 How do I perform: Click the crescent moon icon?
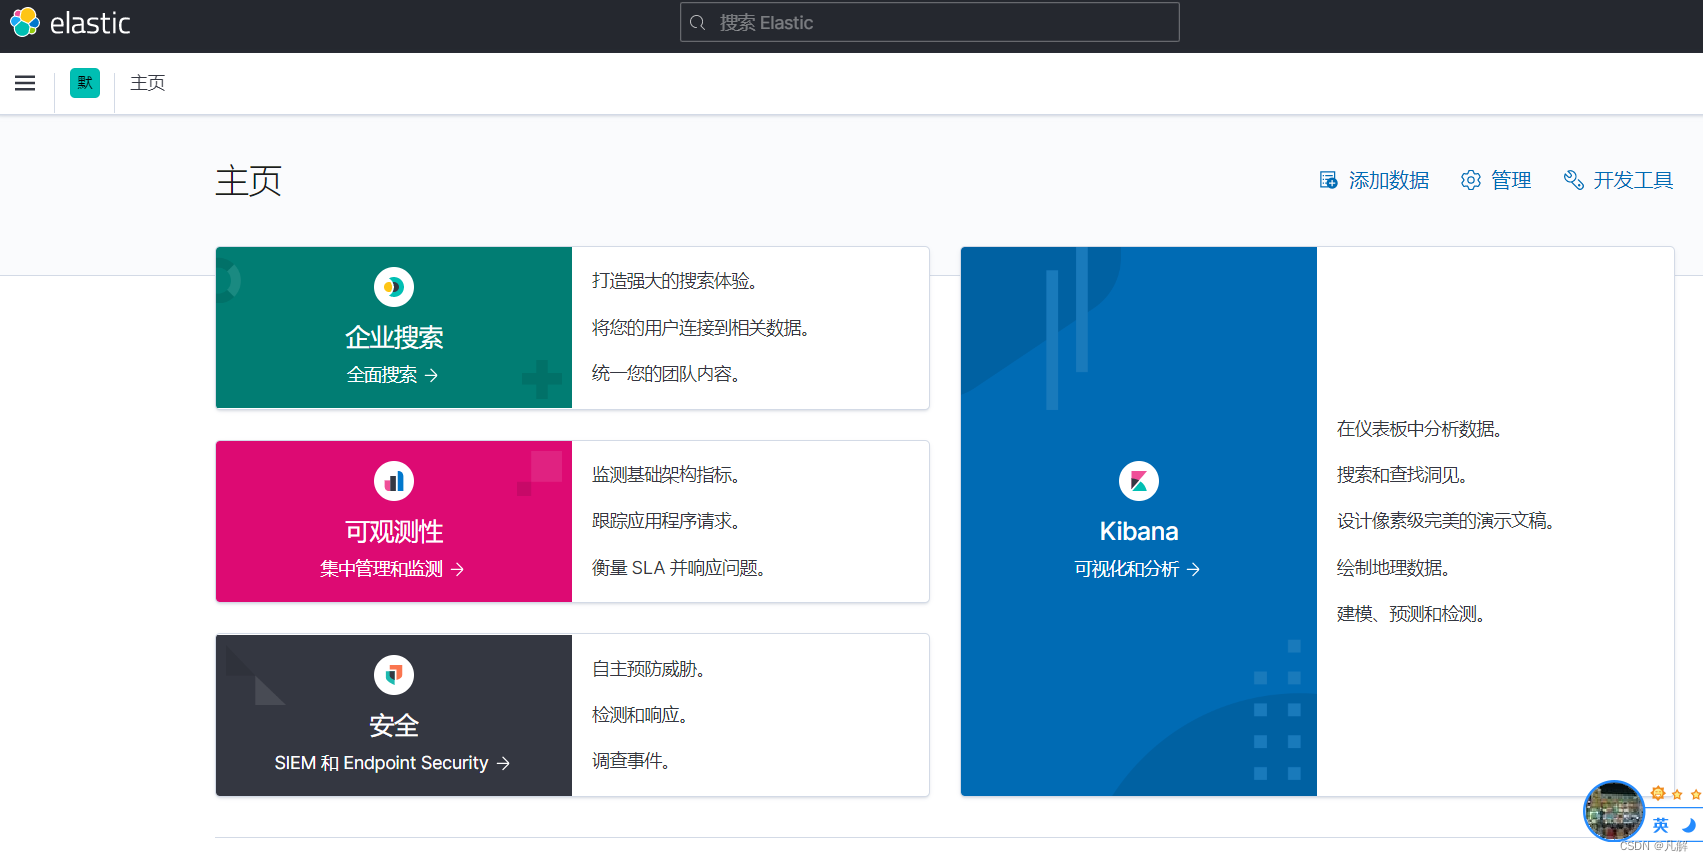[x=1689, y=825]
